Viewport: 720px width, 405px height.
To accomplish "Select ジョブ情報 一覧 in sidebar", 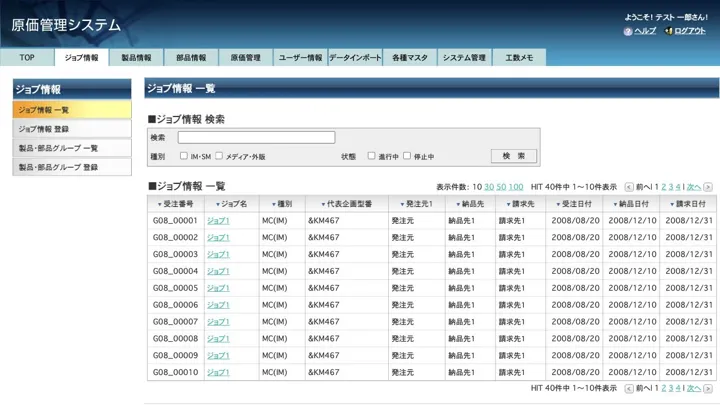I will click(x=72, y=110).
